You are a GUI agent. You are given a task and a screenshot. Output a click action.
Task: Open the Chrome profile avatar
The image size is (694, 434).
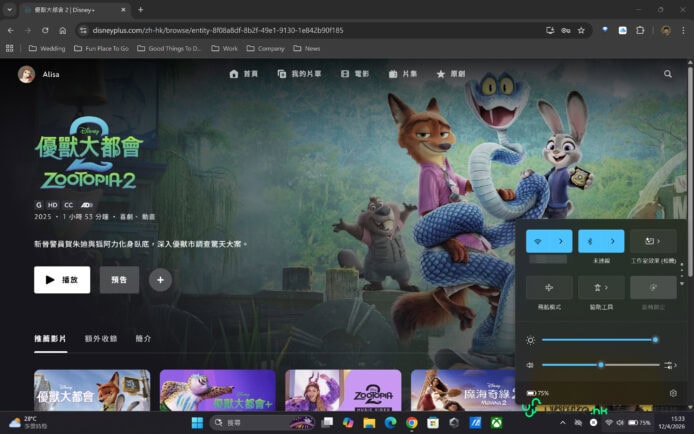point(666,30)
